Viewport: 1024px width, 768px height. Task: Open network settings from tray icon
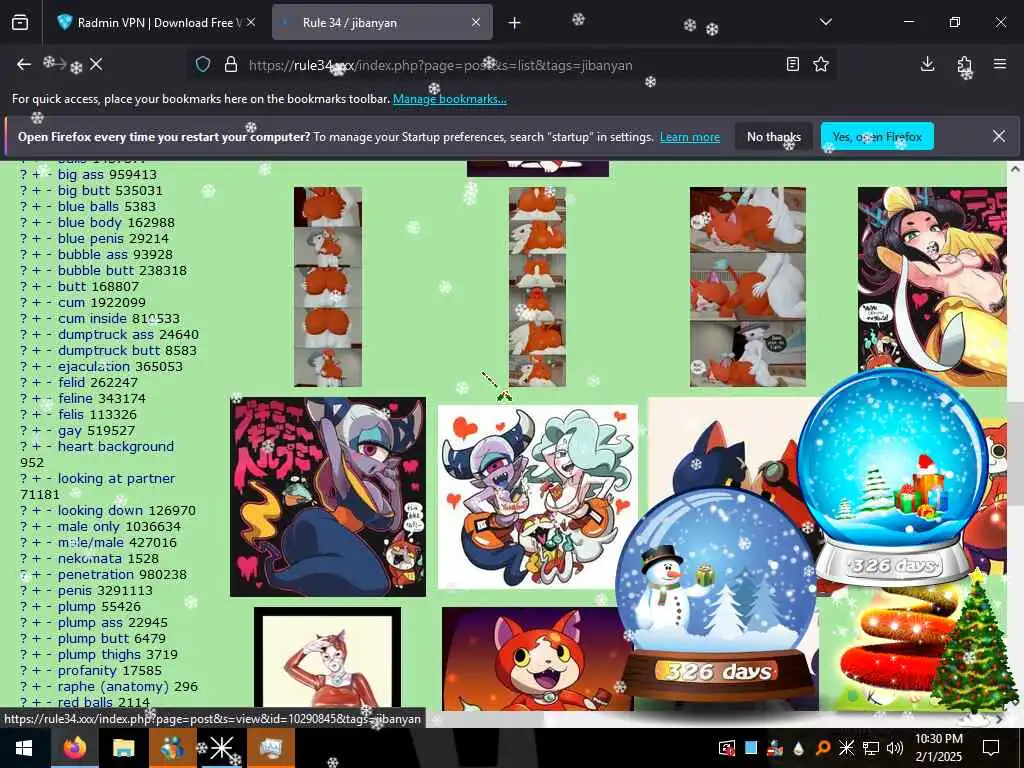click(871, 748)
